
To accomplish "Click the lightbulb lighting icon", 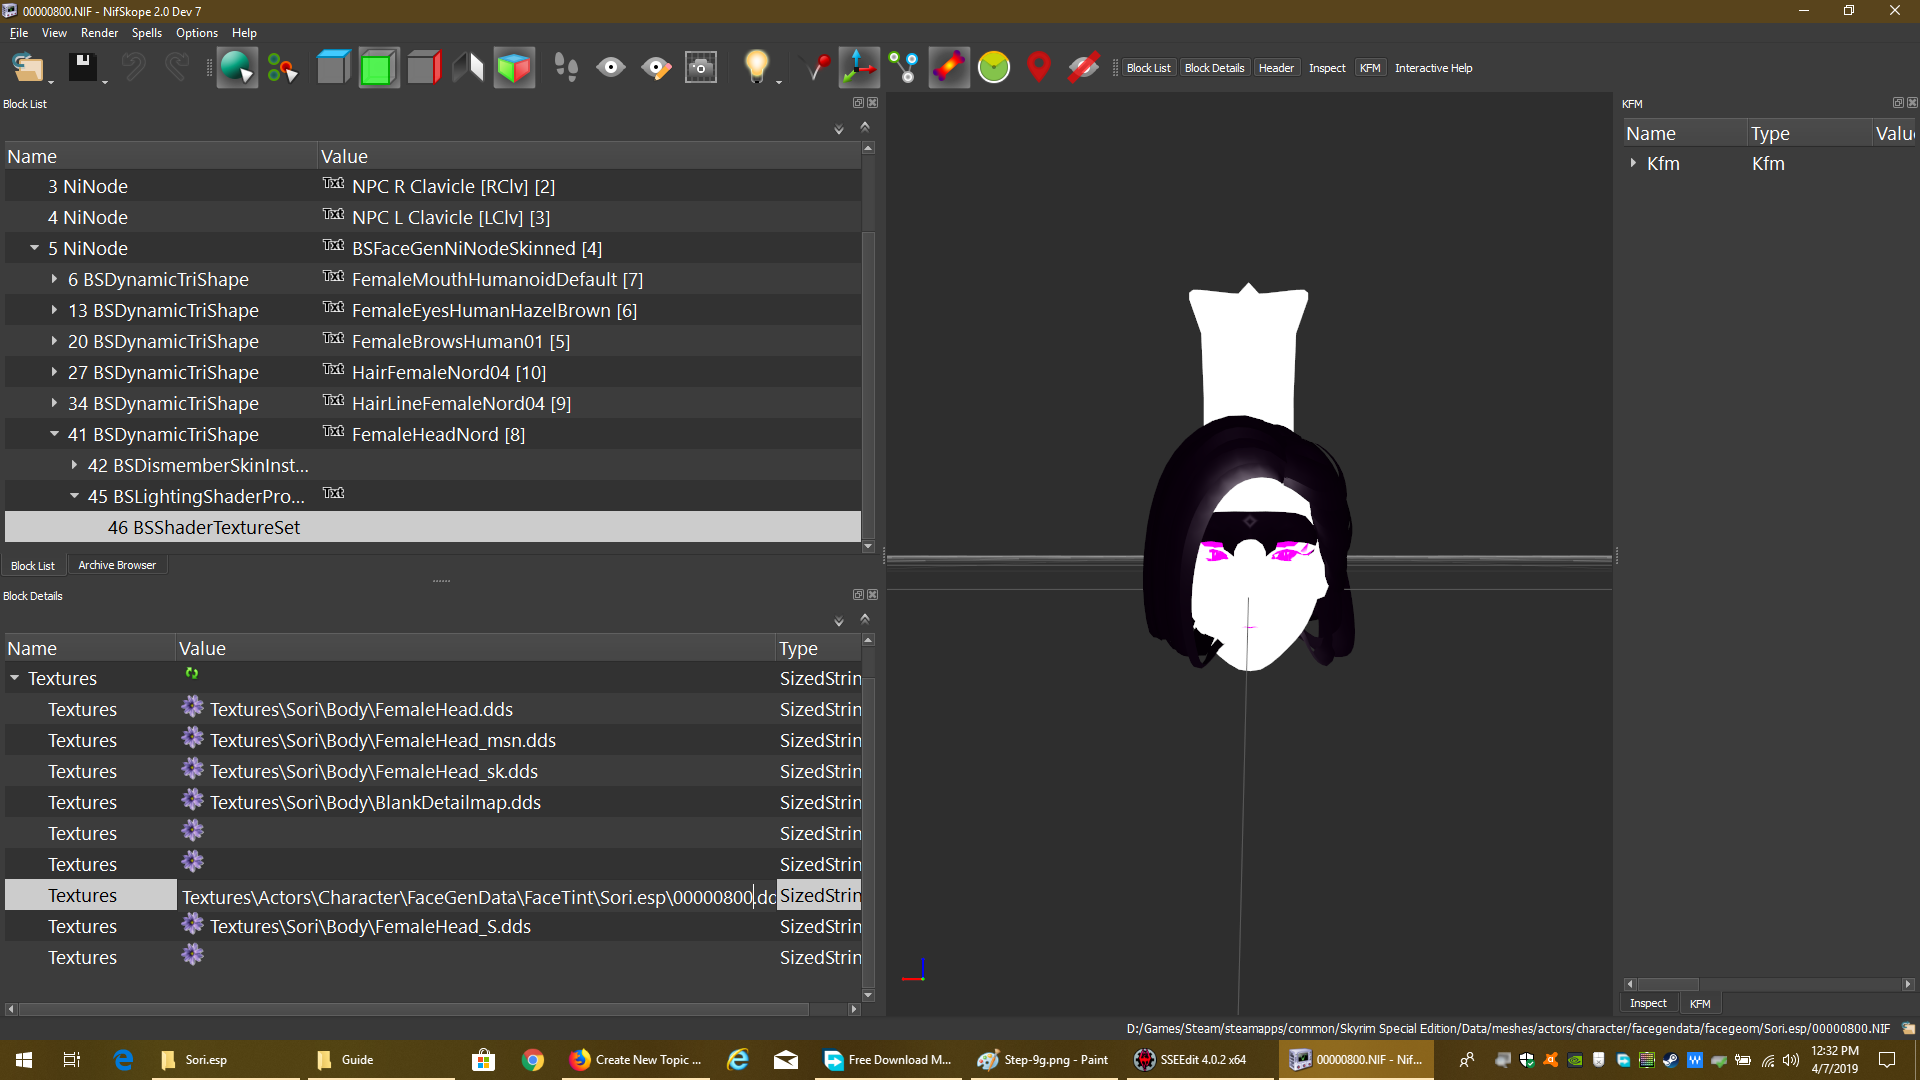I will tap(756, 67).
